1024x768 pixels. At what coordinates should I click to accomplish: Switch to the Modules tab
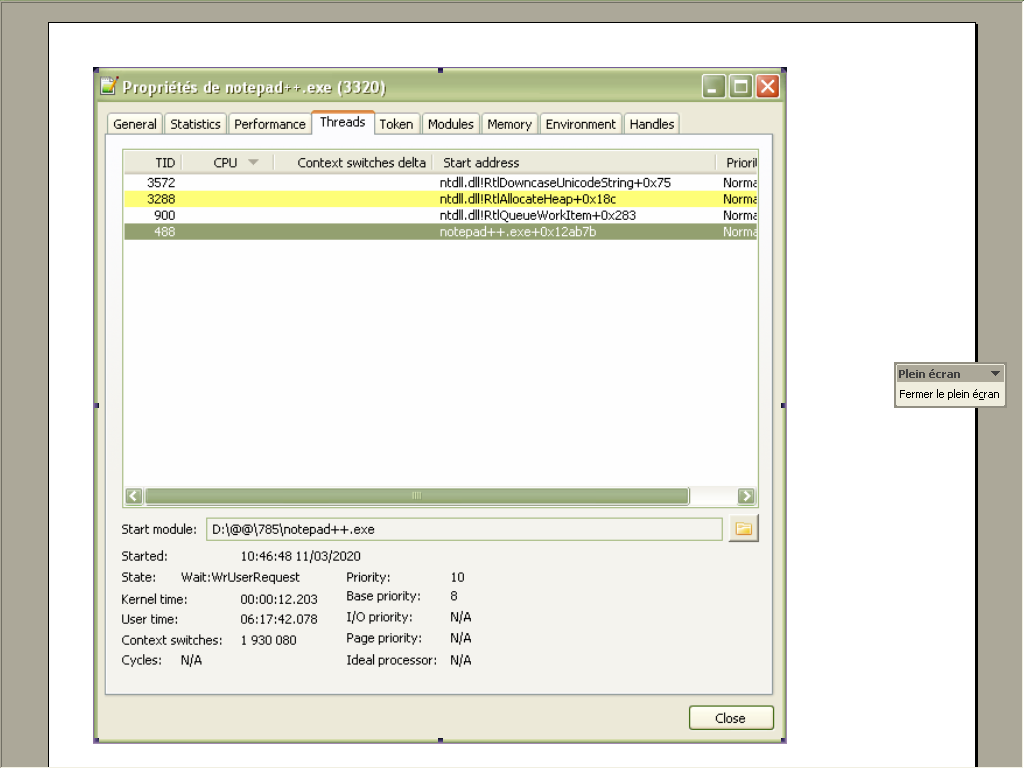(451, 124)
